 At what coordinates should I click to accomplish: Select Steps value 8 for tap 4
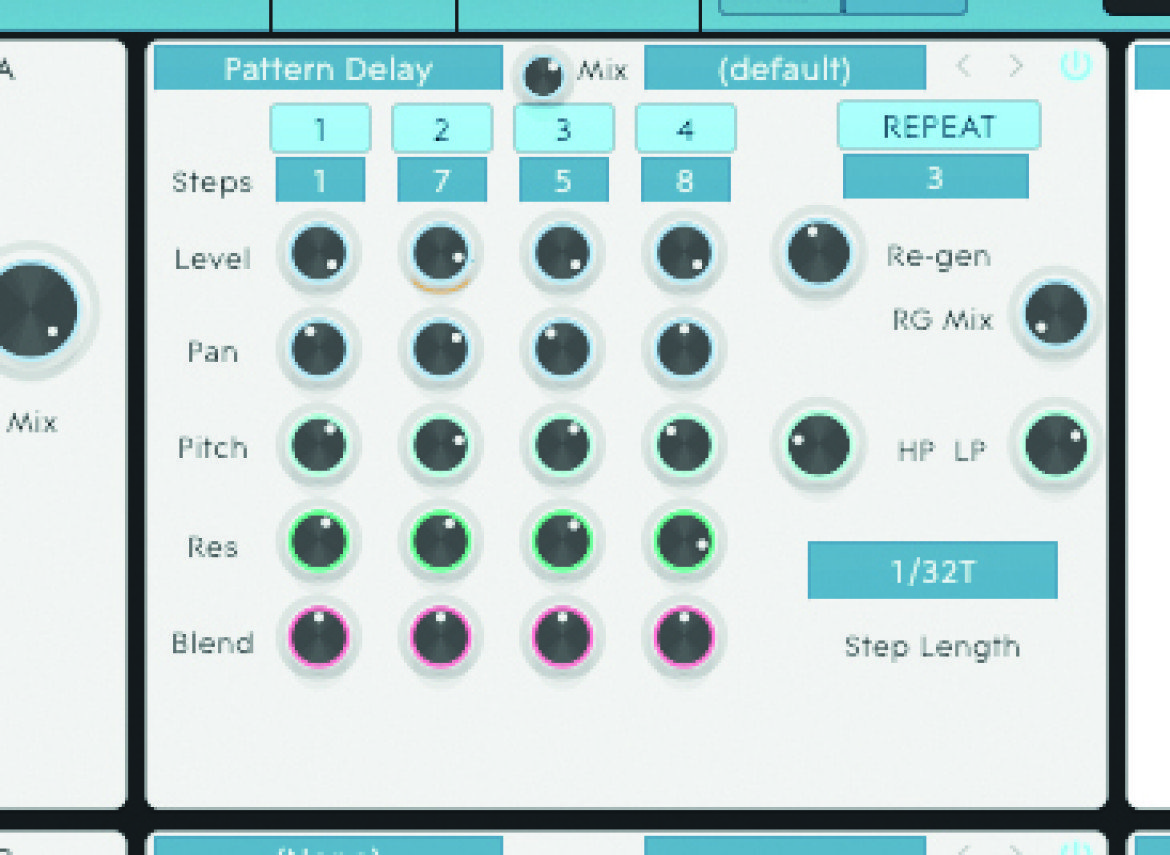pyautogui.click(x=685, y=179)
